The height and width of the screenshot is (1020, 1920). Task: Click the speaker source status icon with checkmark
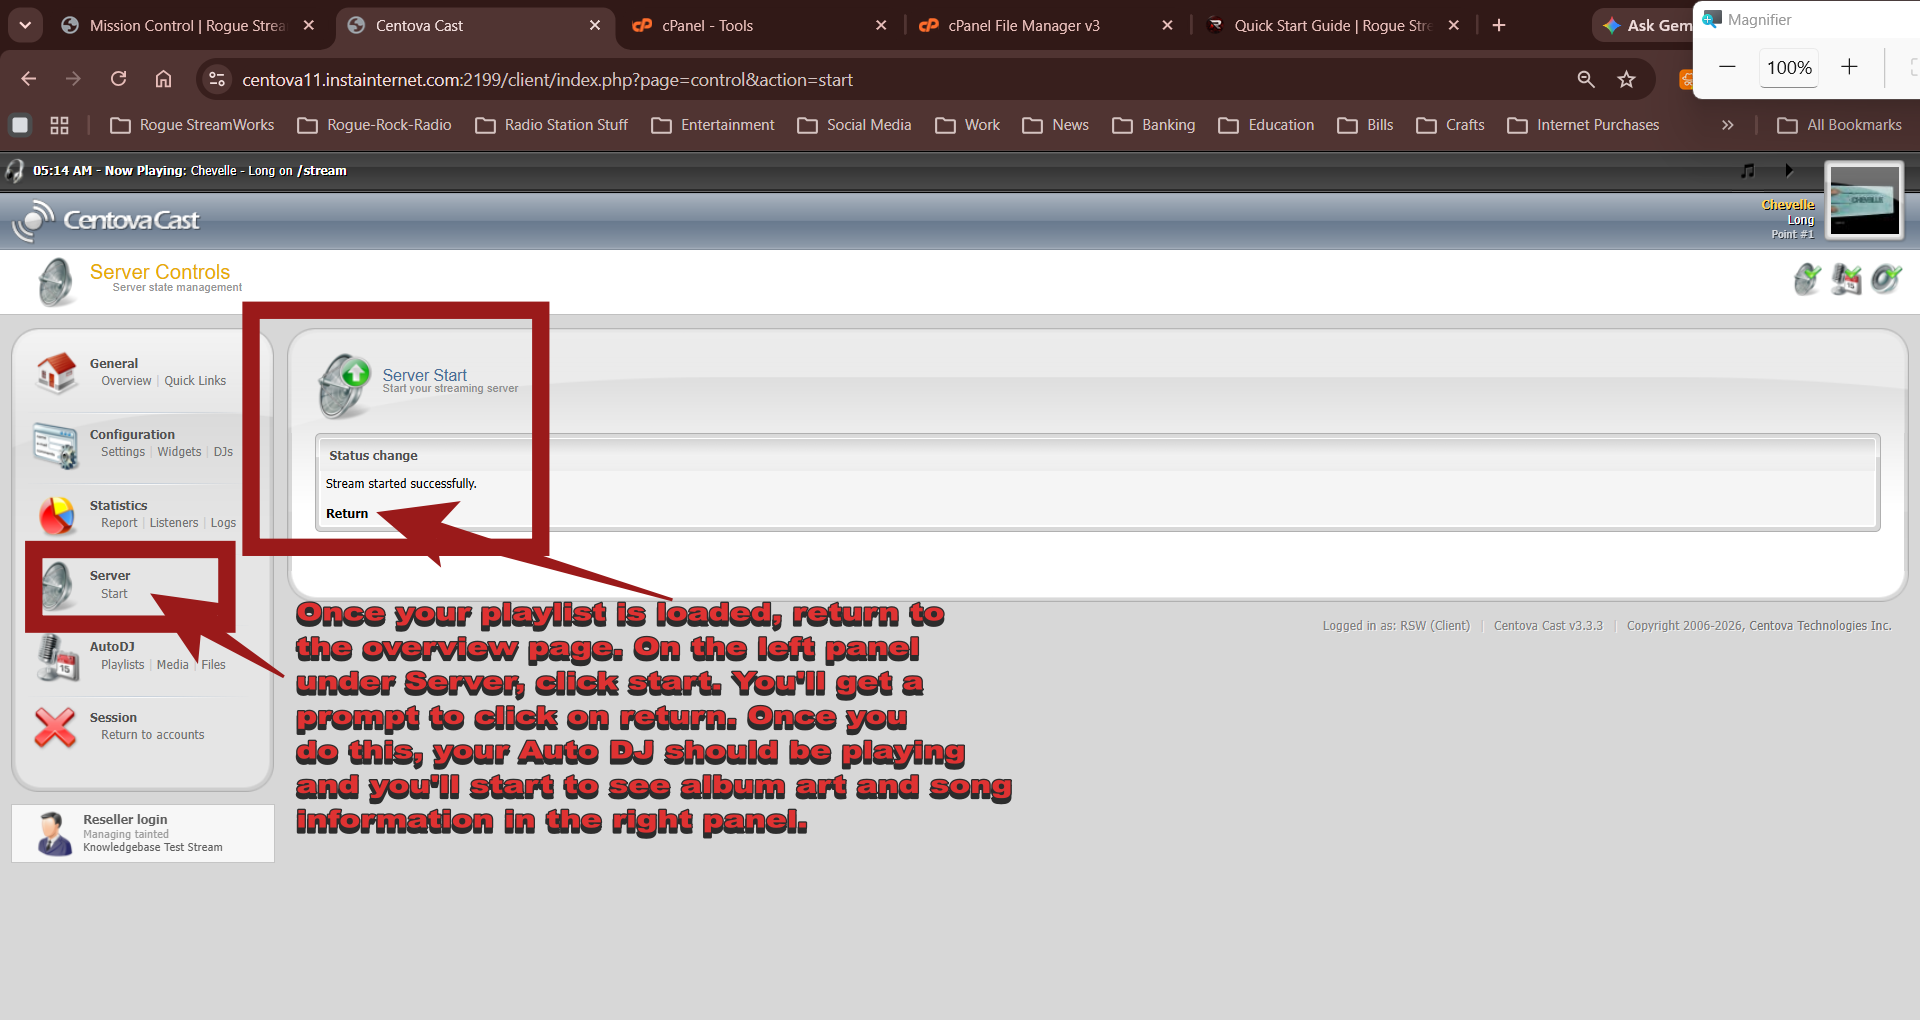[1886, 279]
